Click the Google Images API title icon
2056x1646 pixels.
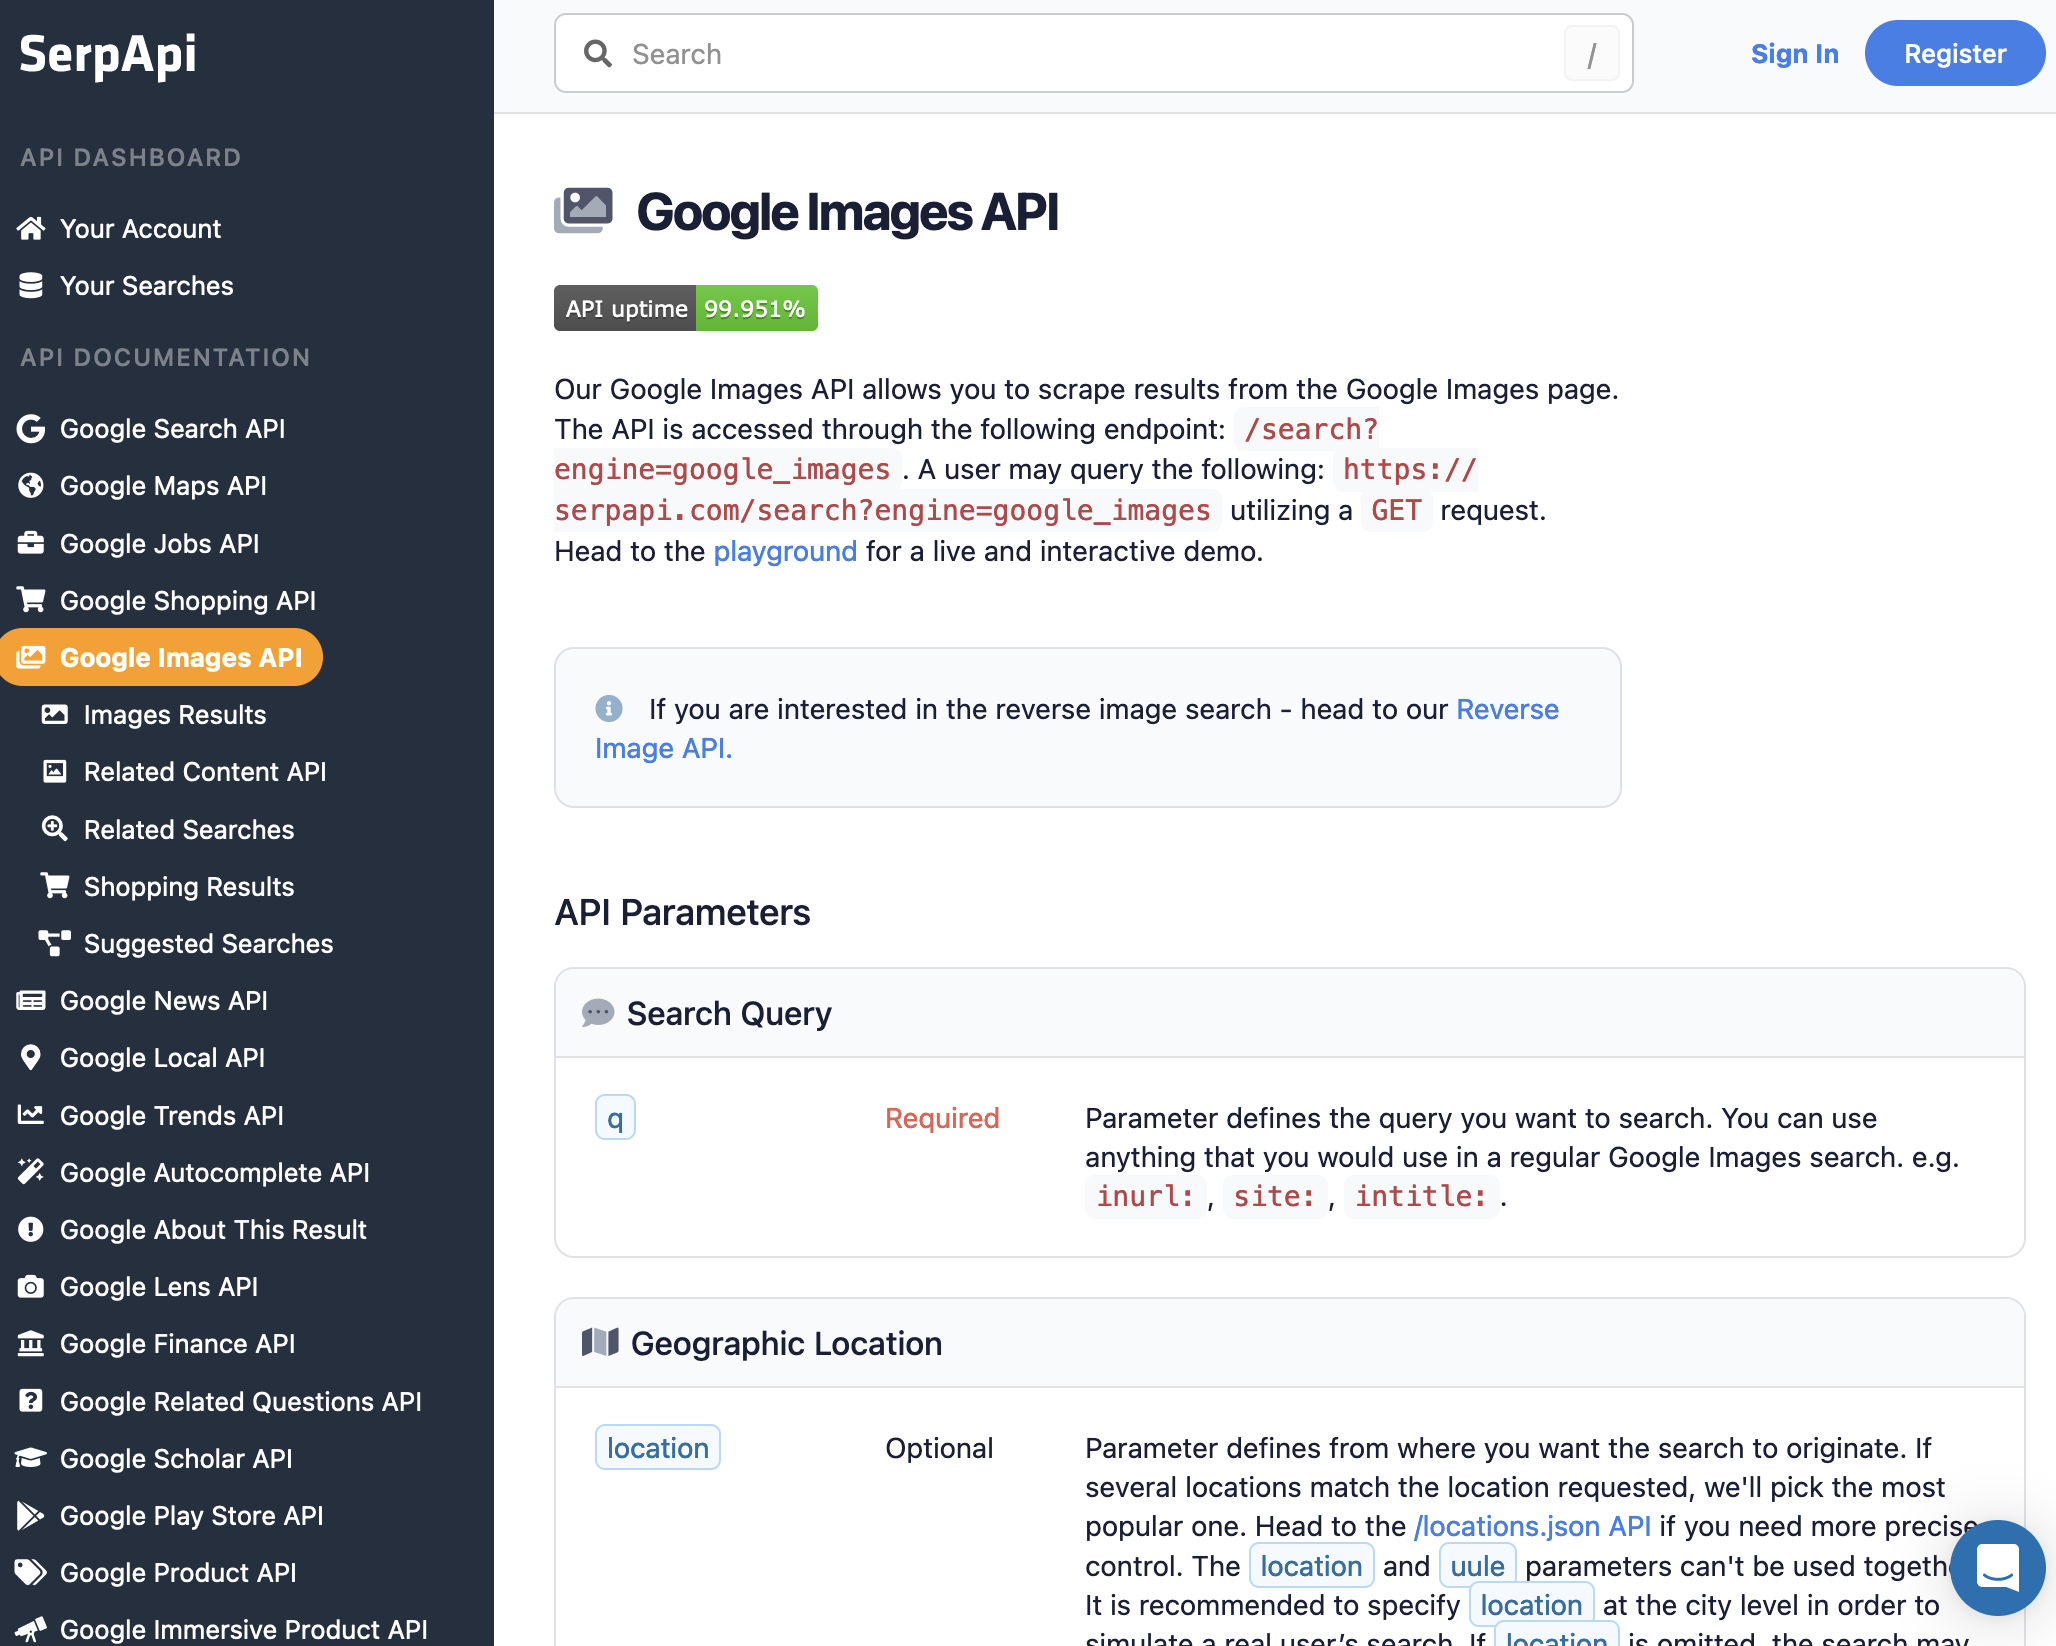pos(583,211)
